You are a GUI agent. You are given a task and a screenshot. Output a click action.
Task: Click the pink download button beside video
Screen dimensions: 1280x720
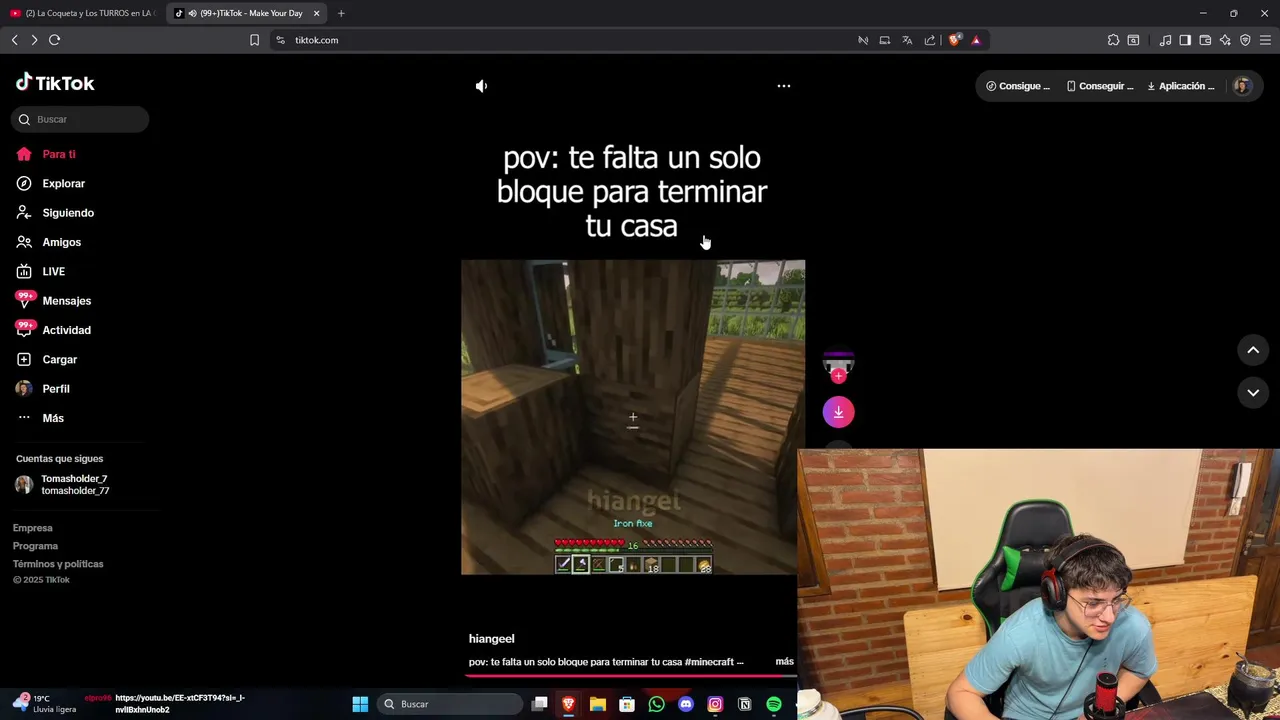(838, 412)
